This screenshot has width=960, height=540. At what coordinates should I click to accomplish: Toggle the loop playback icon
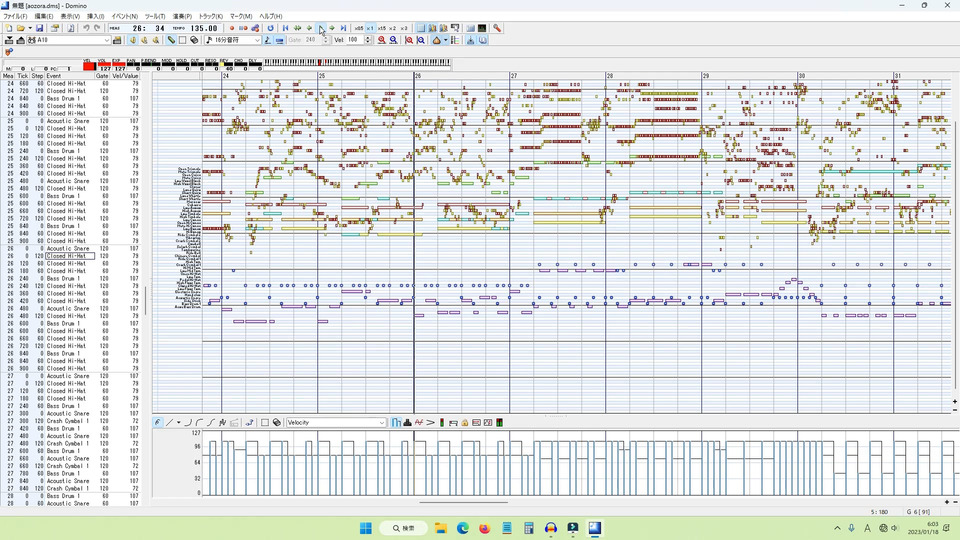(x=270, y=28)
